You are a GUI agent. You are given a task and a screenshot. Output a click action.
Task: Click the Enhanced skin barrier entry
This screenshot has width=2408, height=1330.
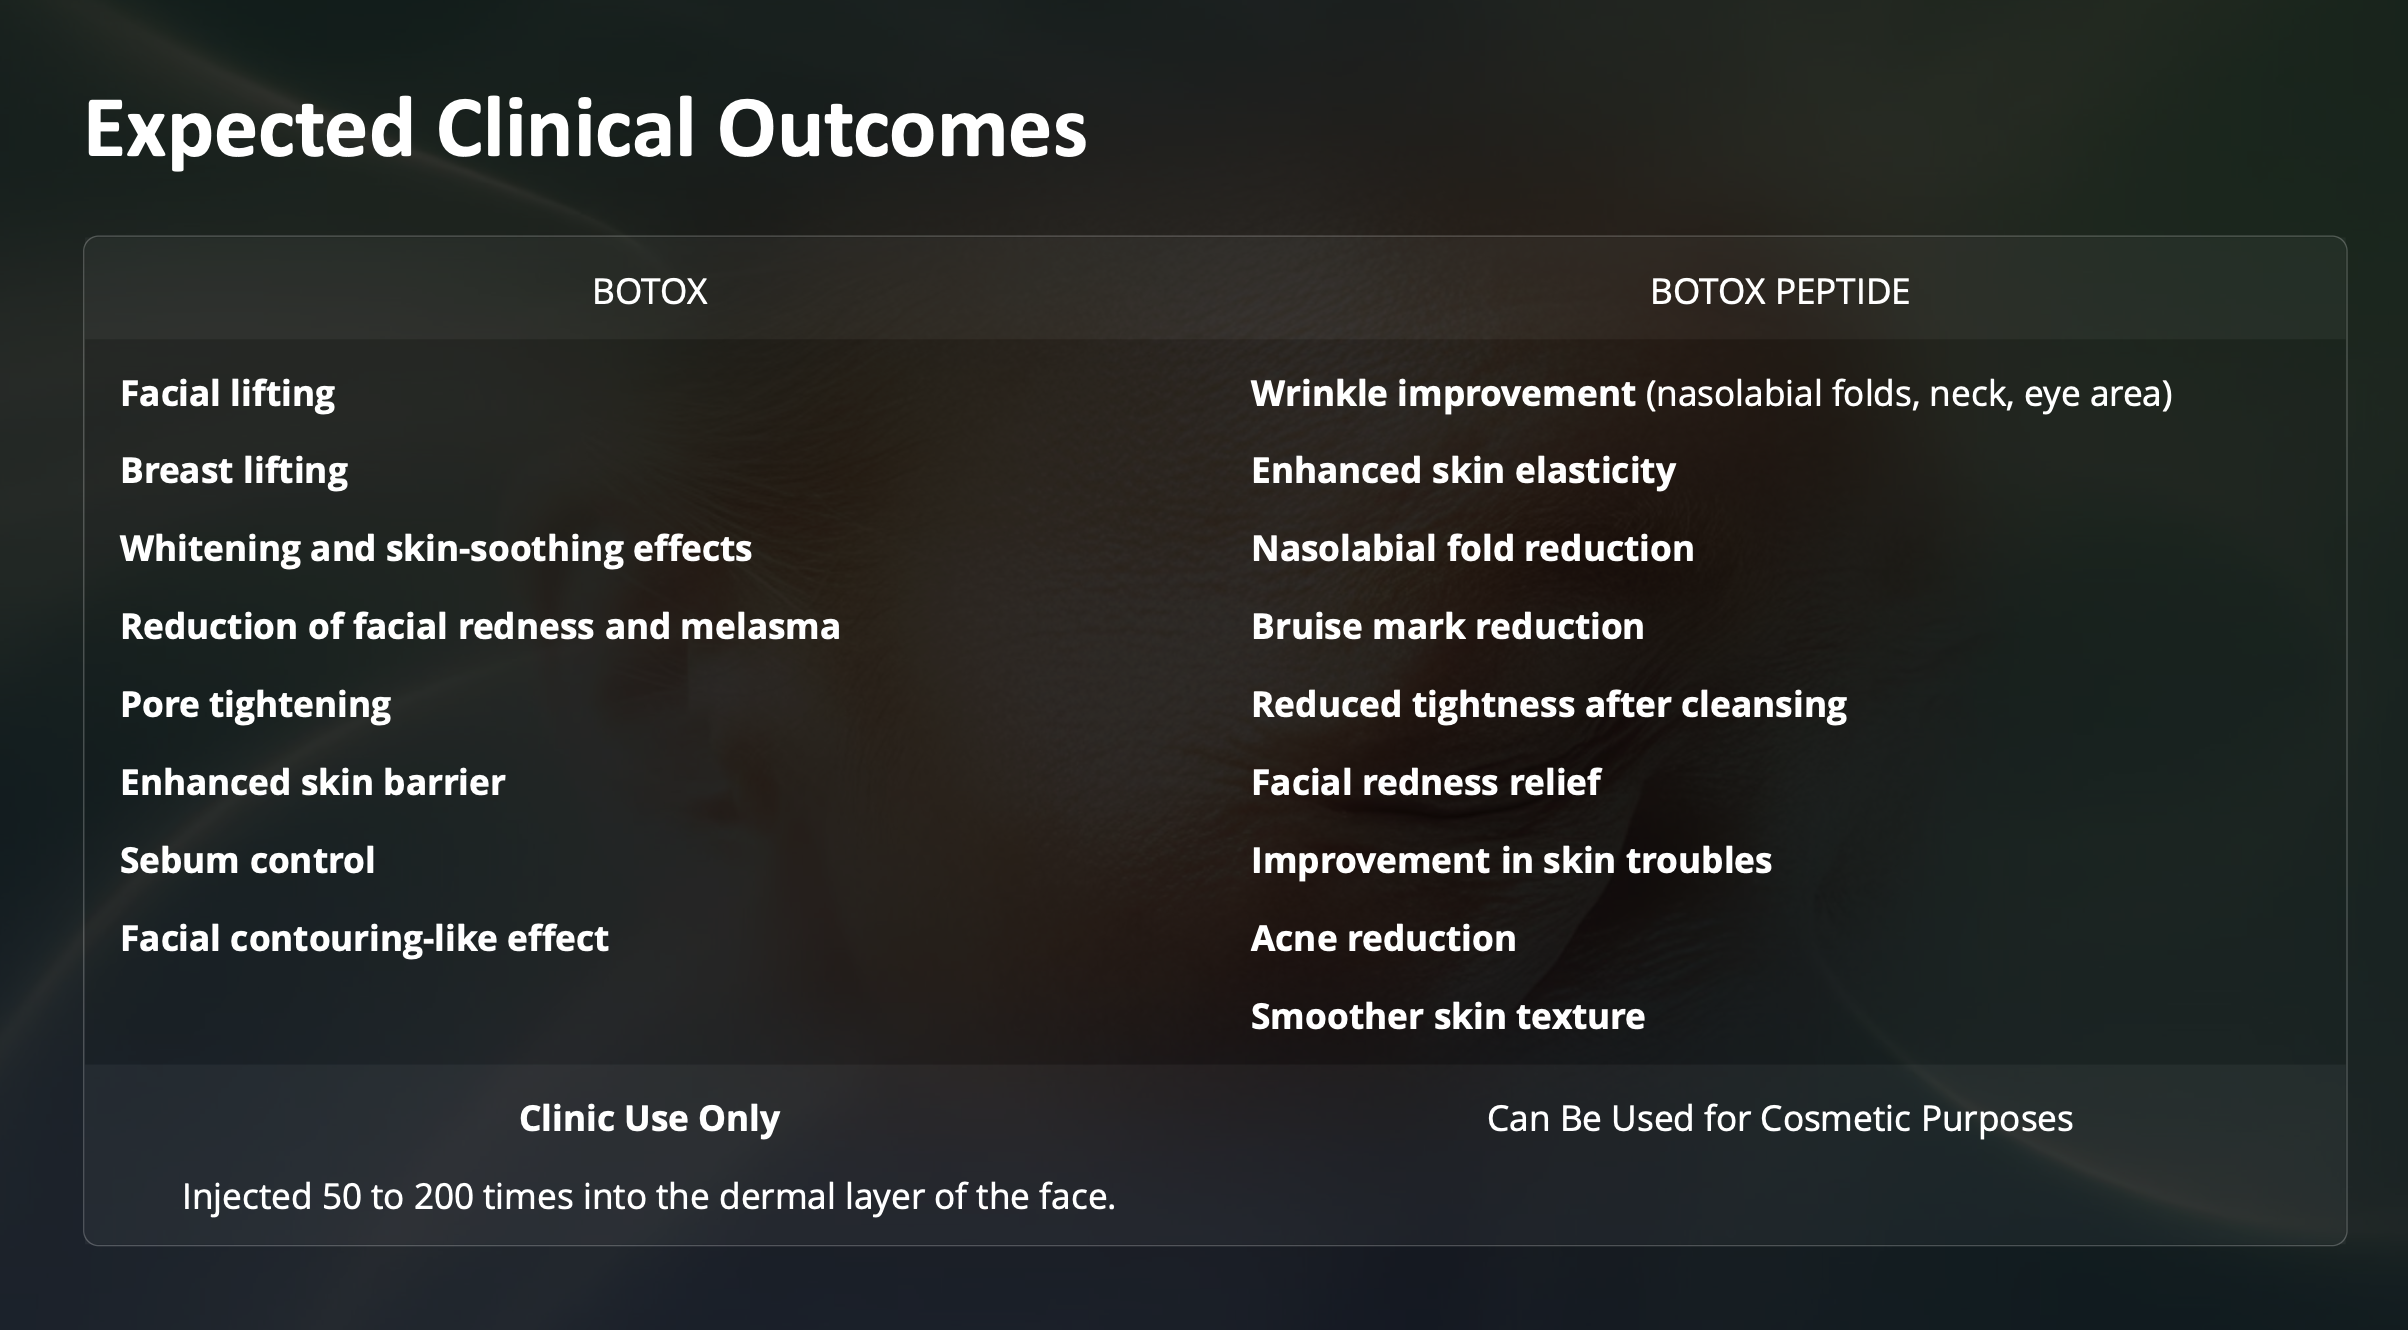(313, 783)
